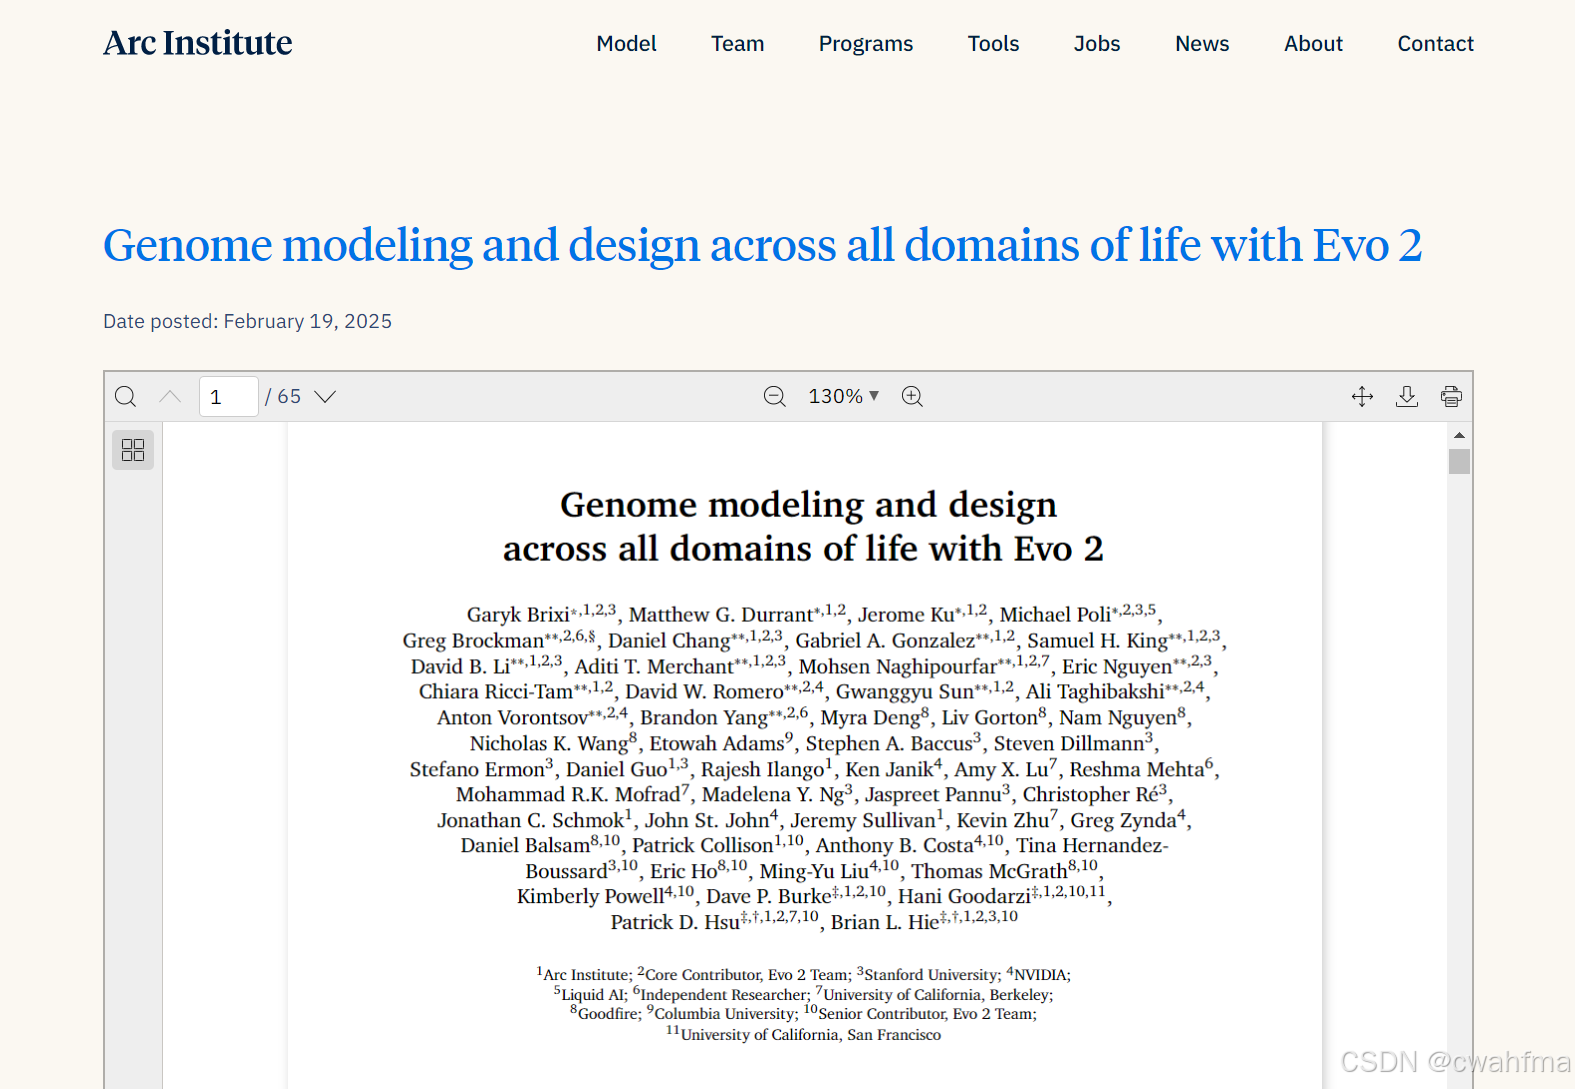
Task: Click the Arc Institute logo
Action: [198, 43]
